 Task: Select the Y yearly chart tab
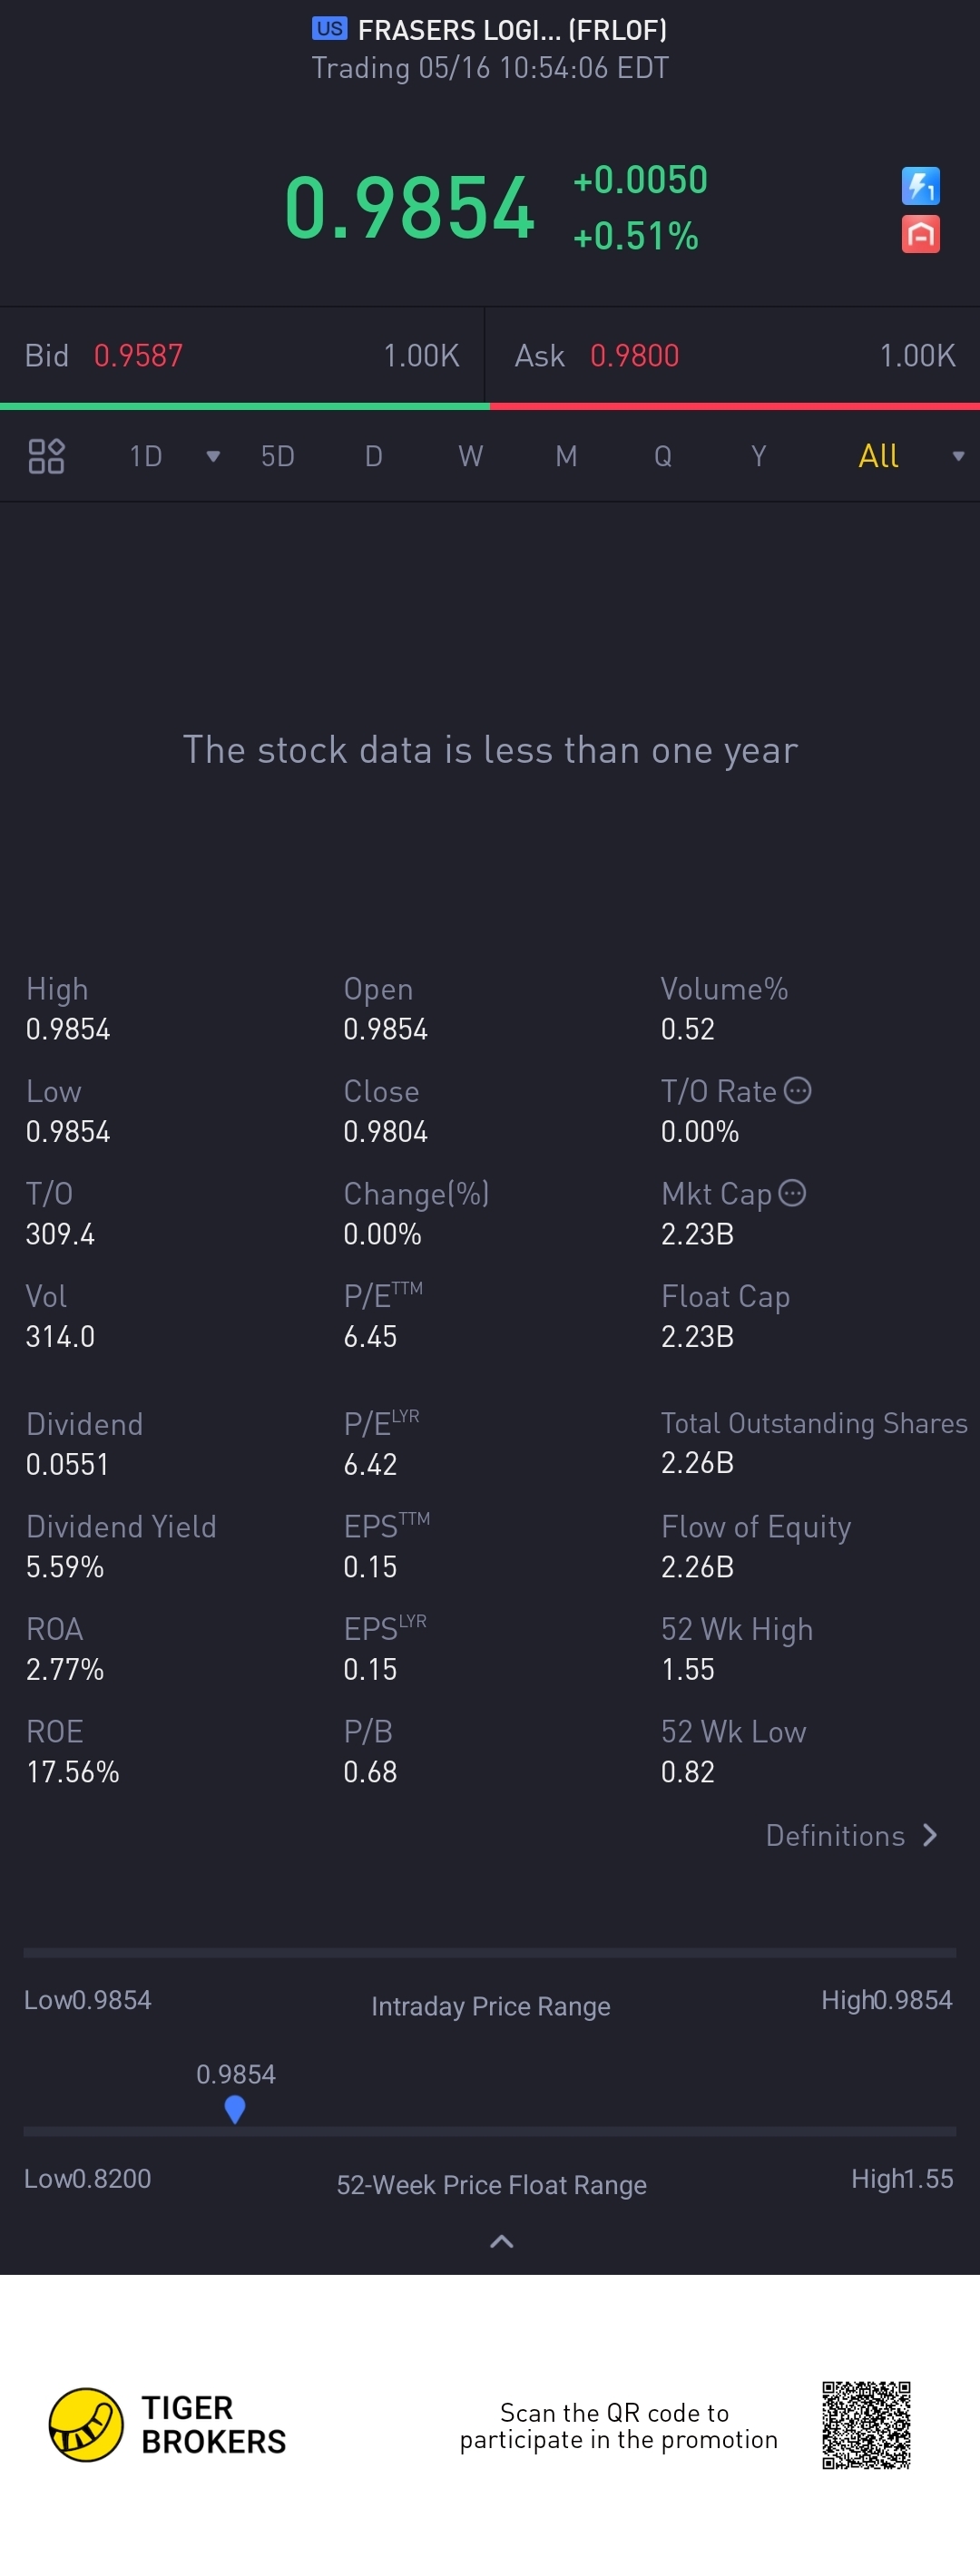pyautogui.click(x=758, y=457)
